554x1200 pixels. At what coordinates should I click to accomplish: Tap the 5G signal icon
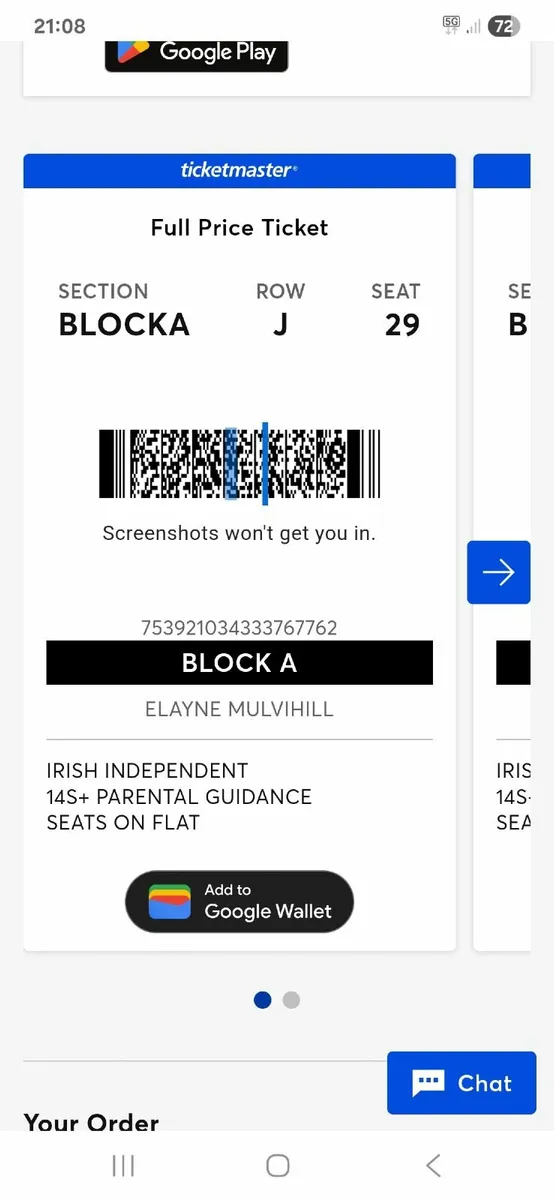(x=451, y=26)
